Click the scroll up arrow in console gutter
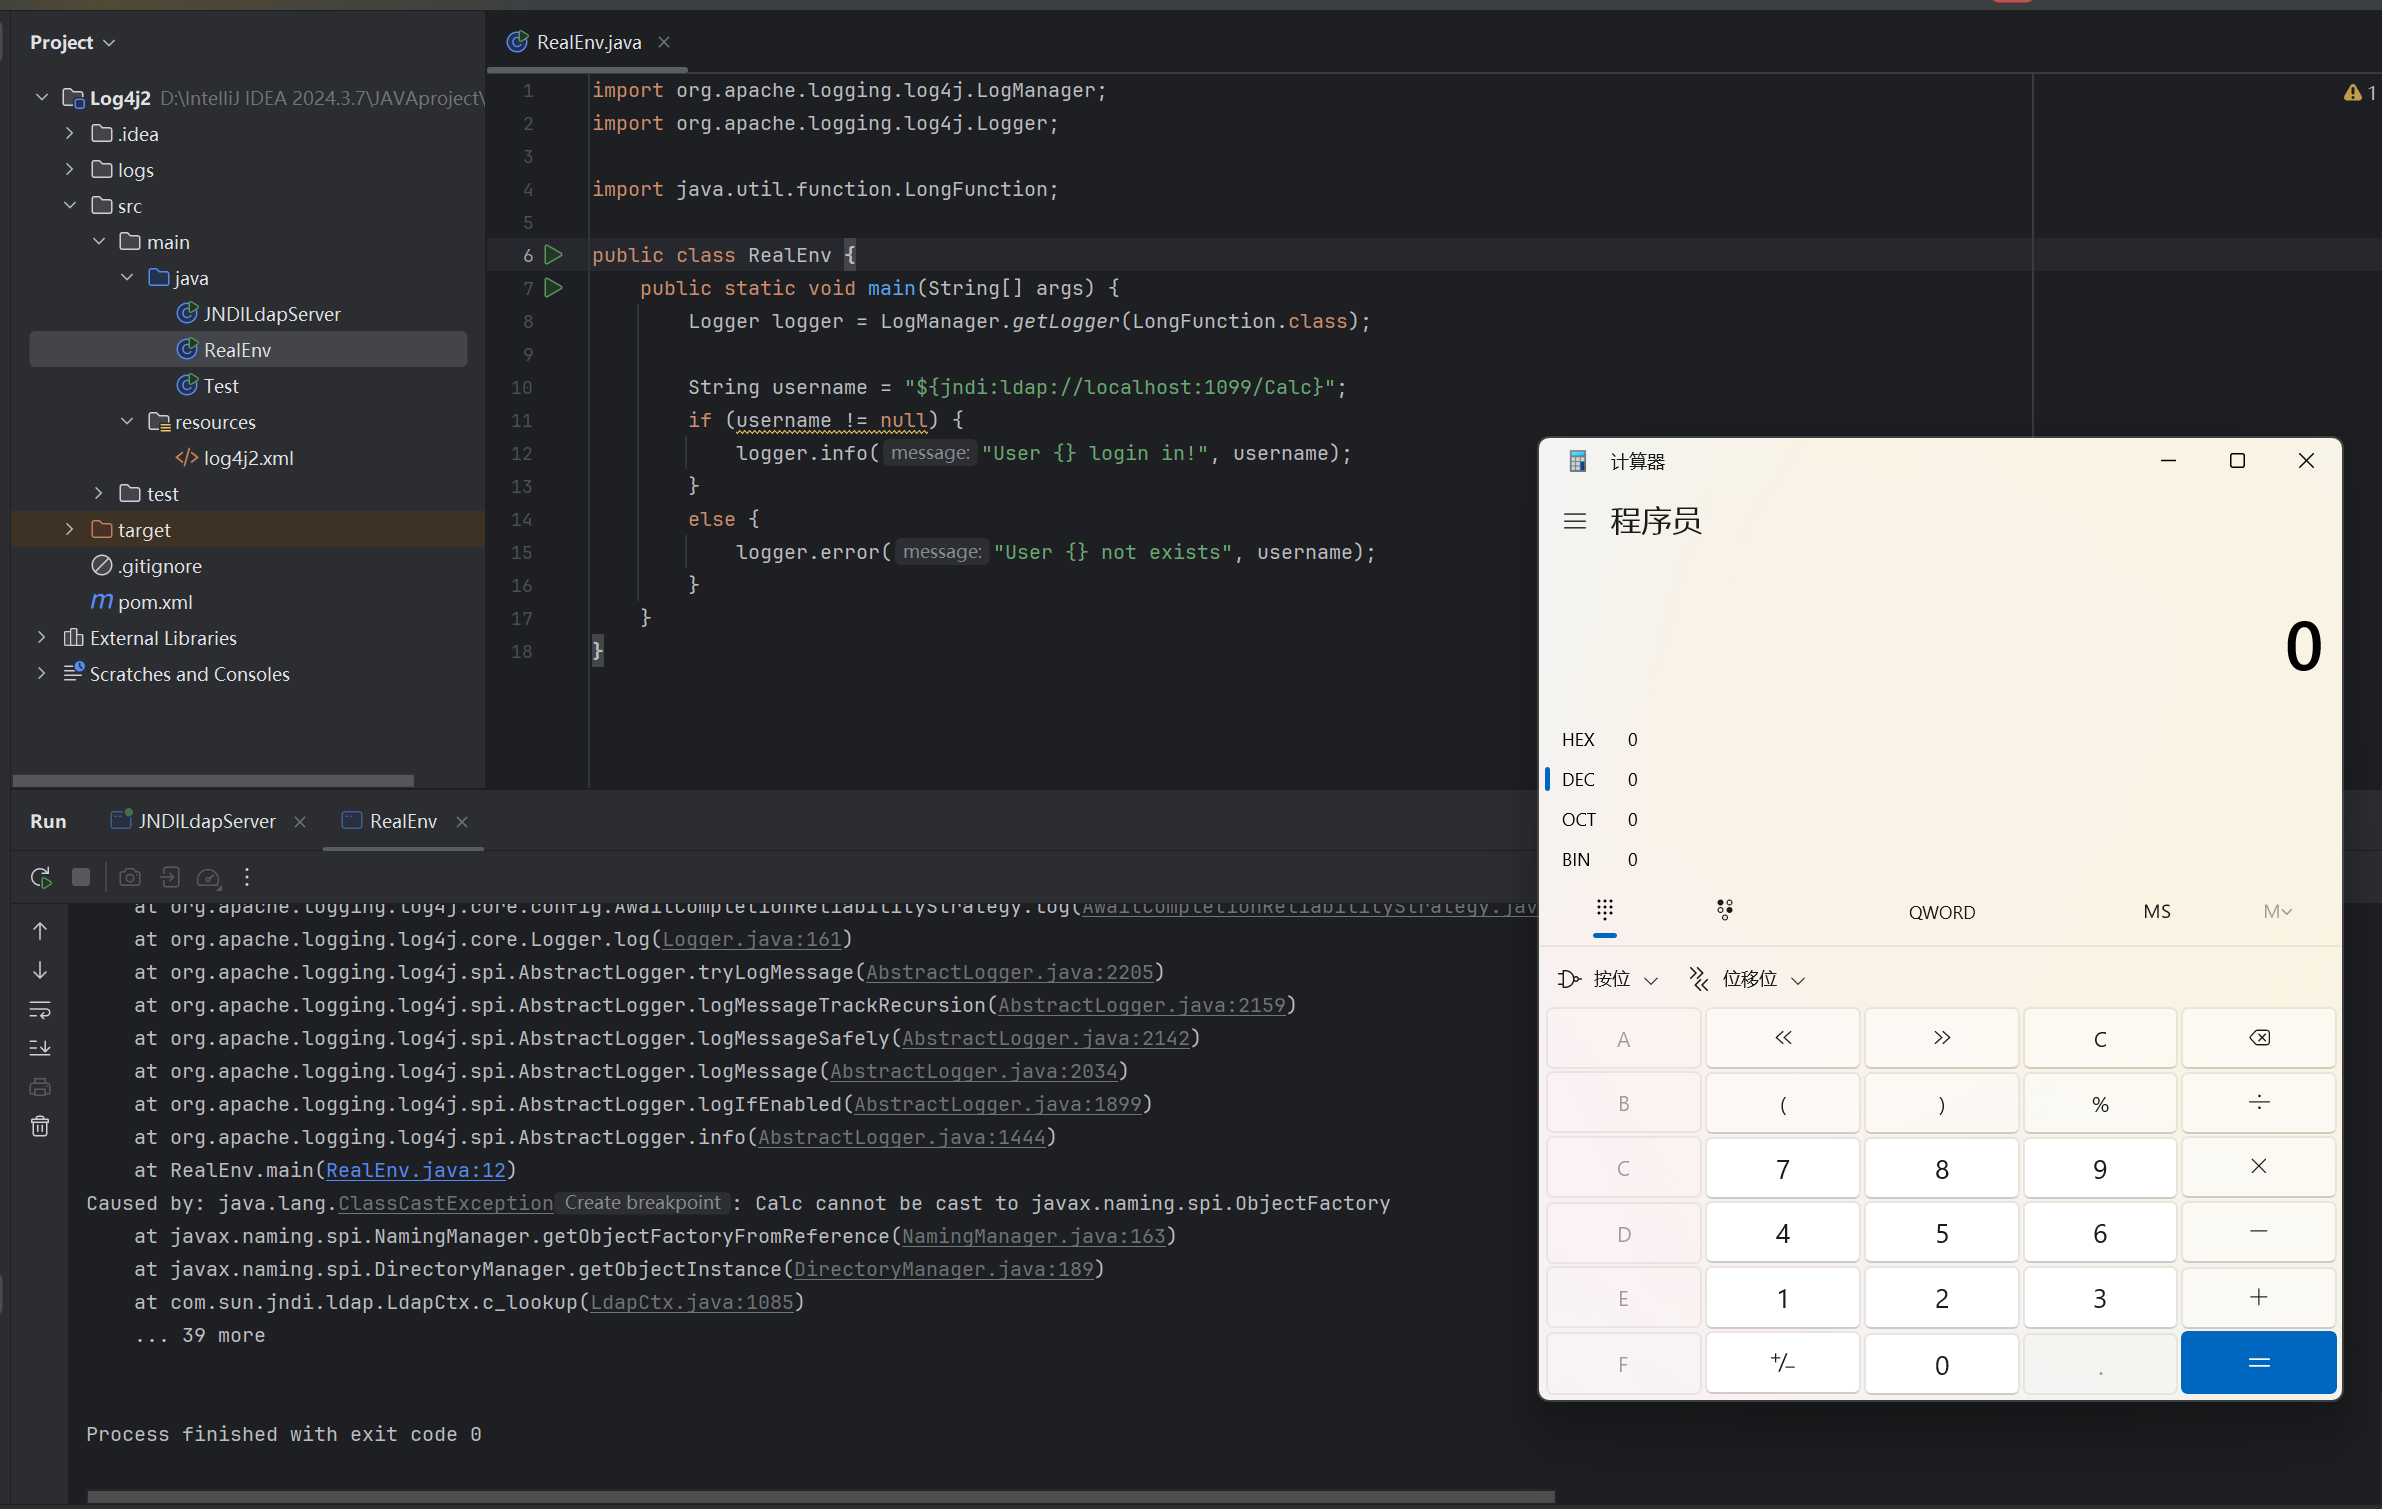Screen dimensions: 2382x1509 (x=40, y=931)
